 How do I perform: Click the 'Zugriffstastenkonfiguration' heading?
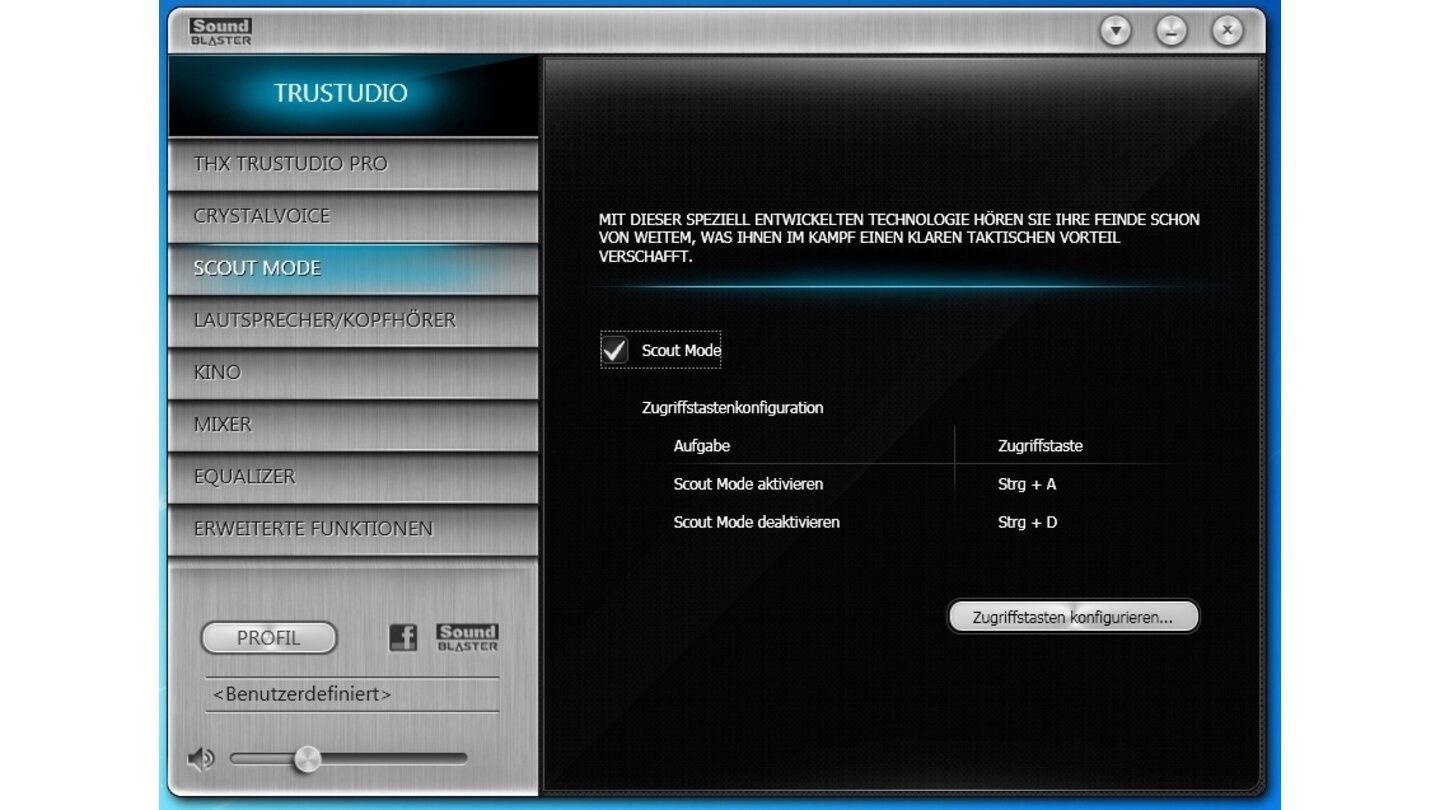click(x=732, y=408)
